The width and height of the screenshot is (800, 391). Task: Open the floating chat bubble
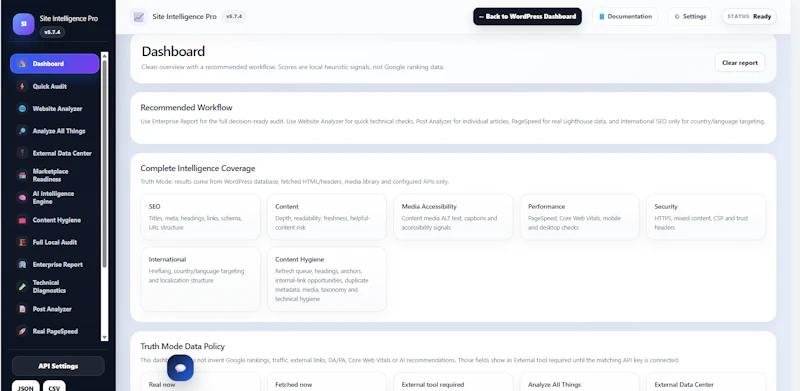click(x=180, y=368)
